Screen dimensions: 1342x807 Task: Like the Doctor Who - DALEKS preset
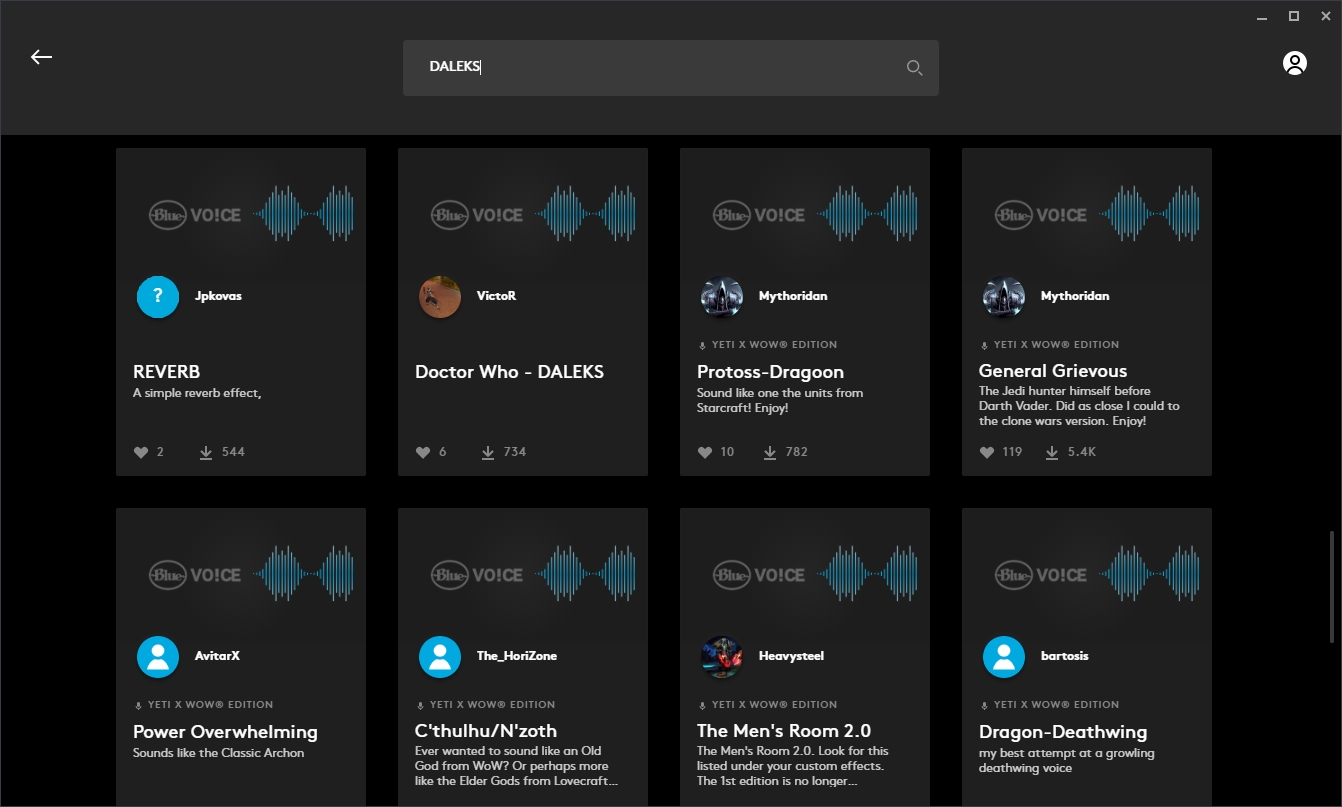(423, 452)
